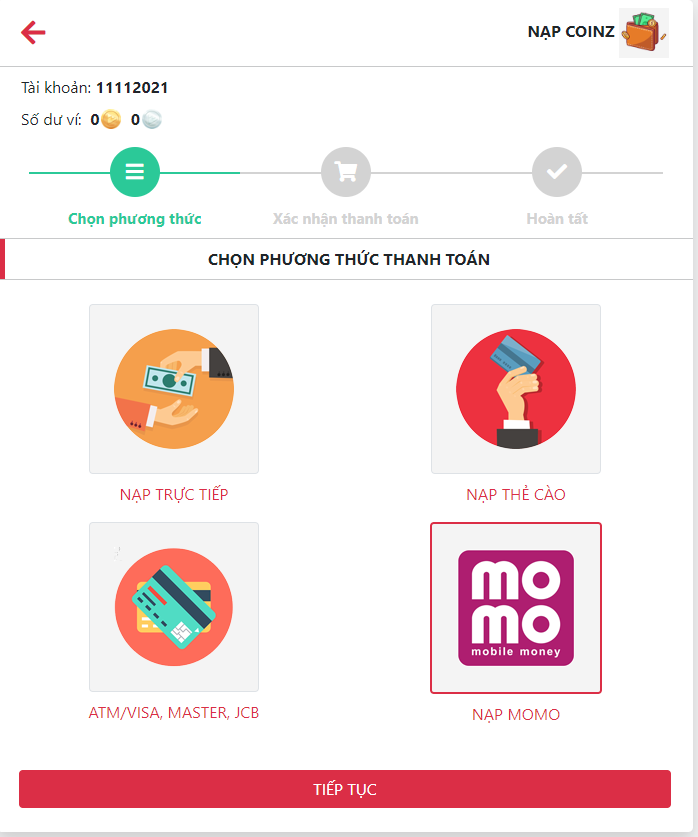Choose the scratch card payment icon
This screenshot has height=837, width=698.
(516, 389)
